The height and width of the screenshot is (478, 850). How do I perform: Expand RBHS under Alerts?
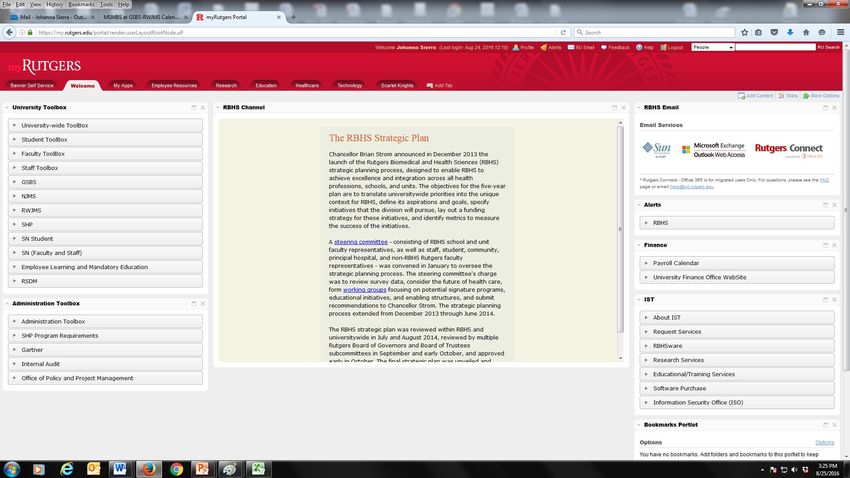pyautogui.click(x=737, y=223)
